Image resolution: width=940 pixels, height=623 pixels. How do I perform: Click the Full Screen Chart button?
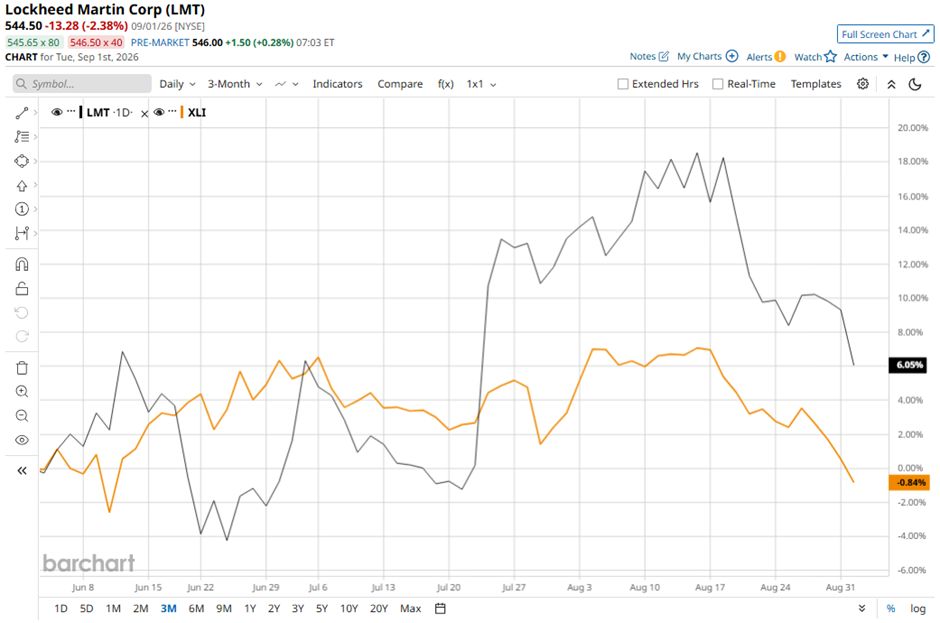(x=885, y=34)
